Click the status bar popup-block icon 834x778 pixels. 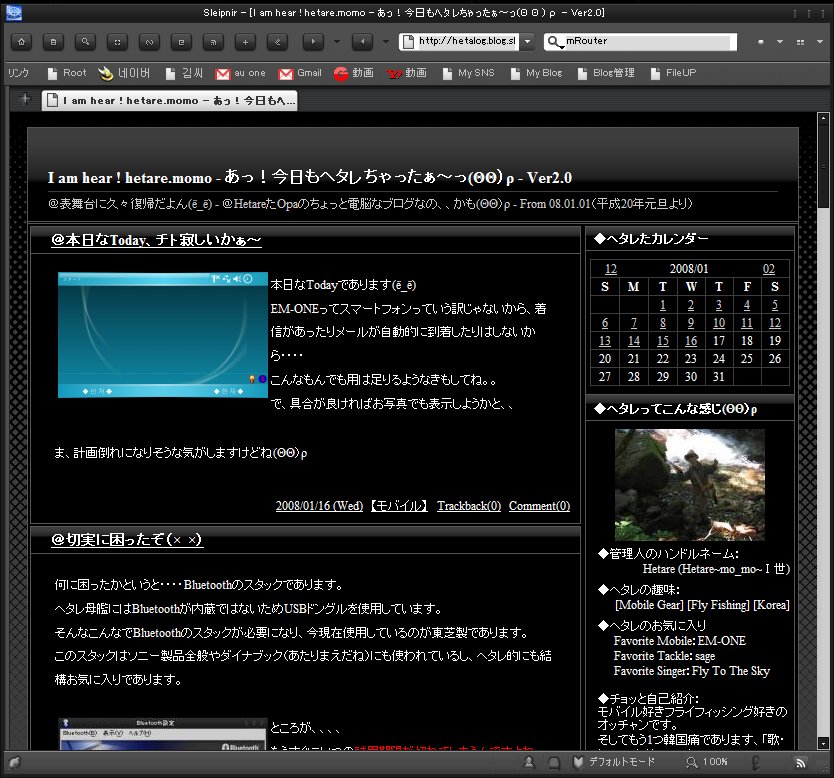click(554, 763)
